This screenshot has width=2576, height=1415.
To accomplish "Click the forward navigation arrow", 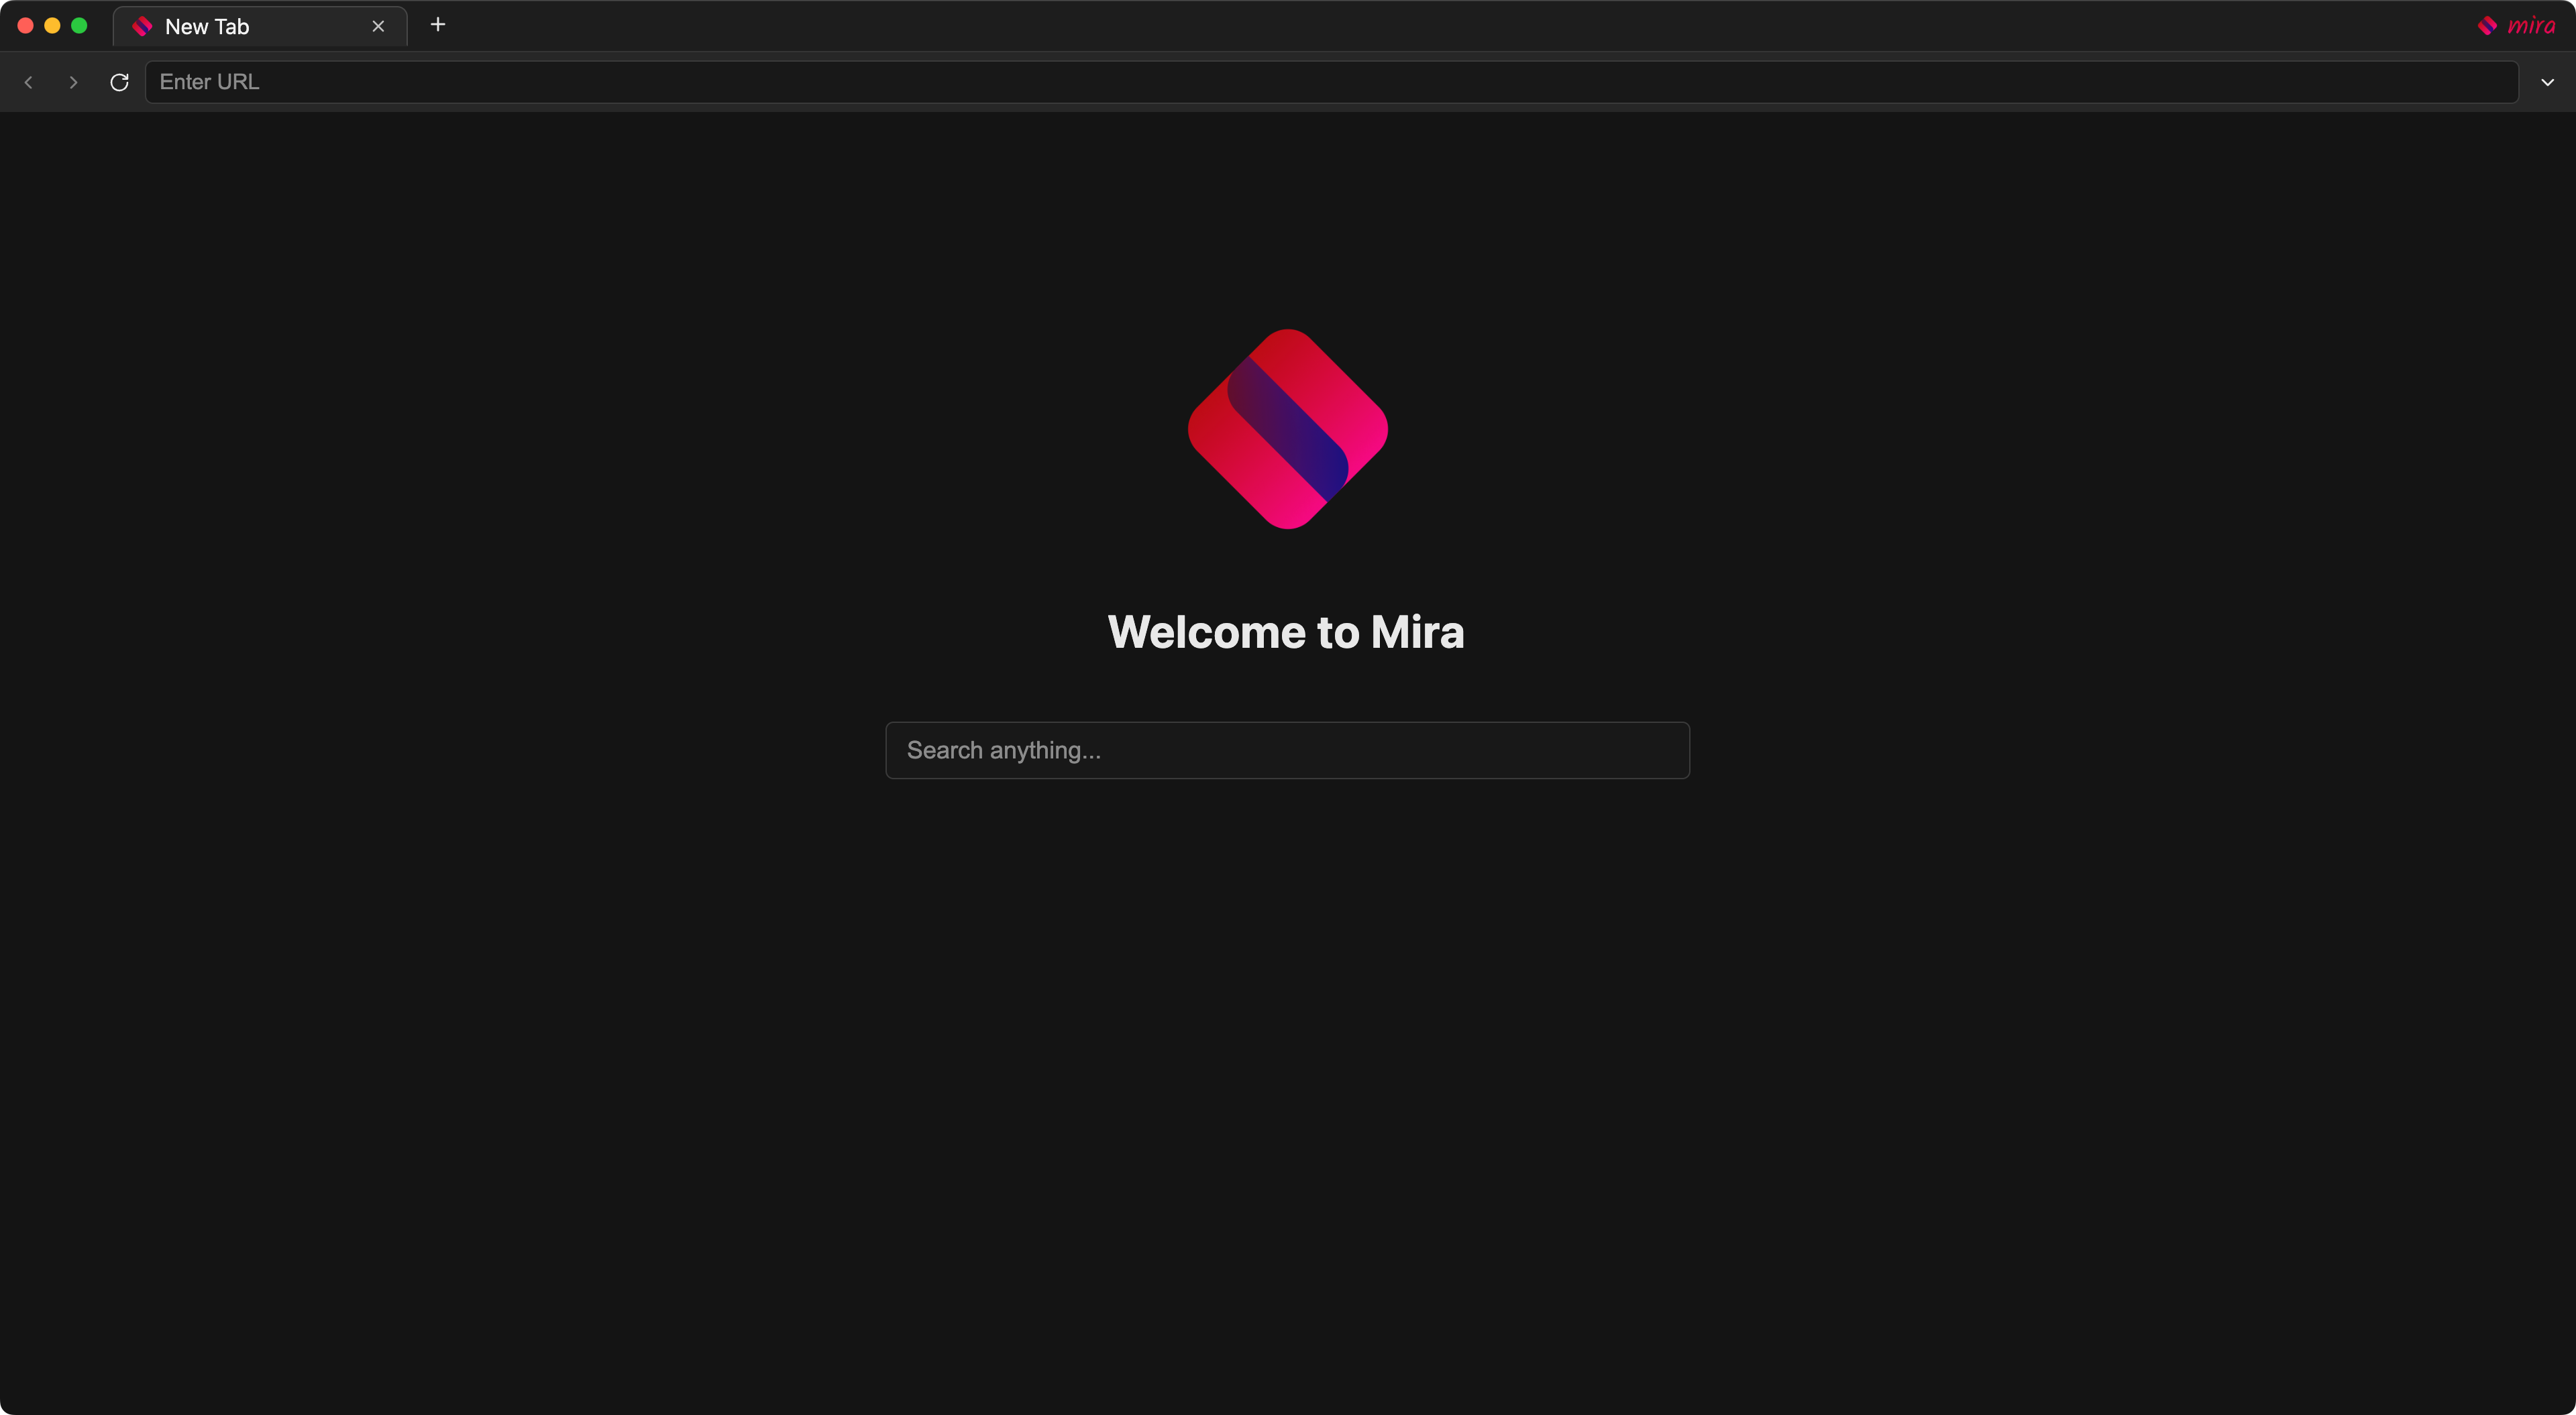I will click(73, 82).
